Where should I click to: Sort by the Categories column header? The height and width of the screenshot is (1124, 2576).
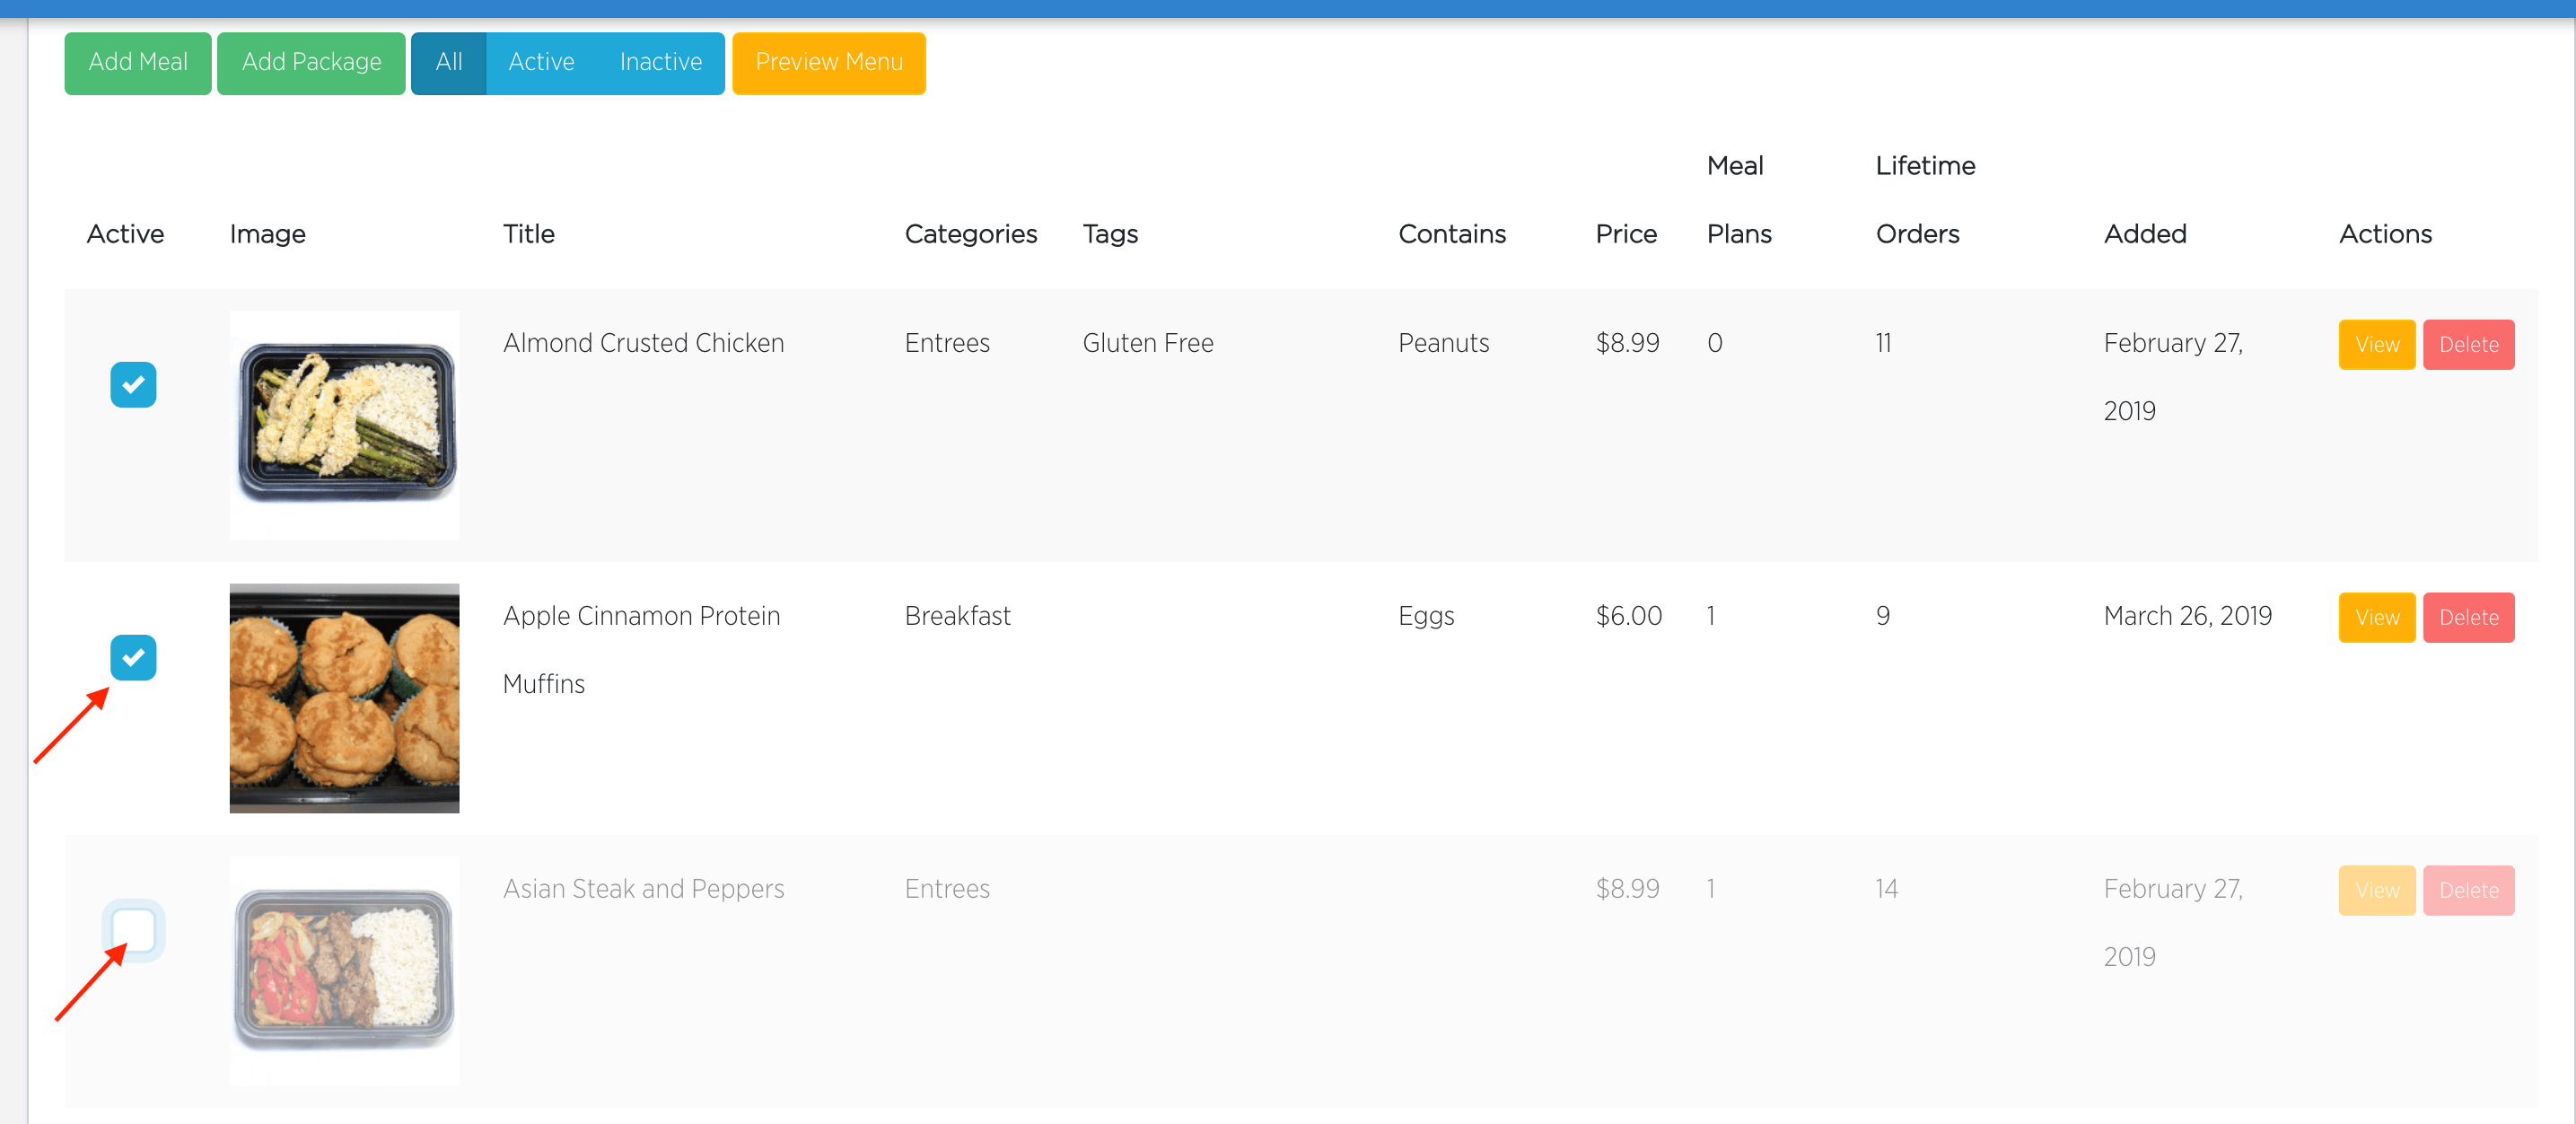pos(971,234)
